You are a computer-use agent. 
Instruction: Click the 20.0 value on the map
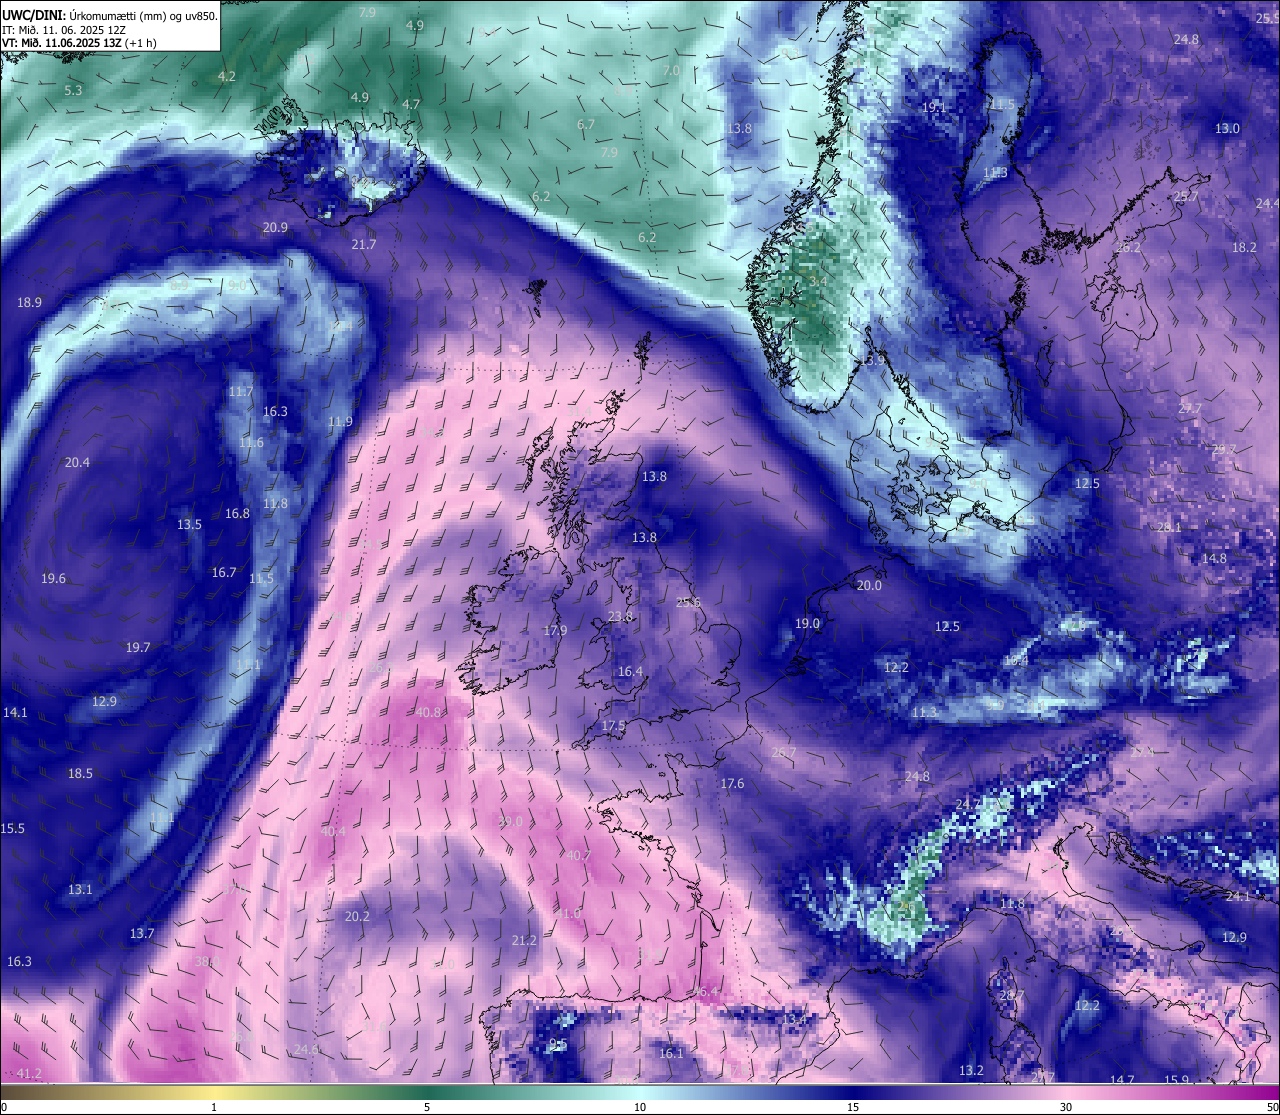click(x=869, y=585)
